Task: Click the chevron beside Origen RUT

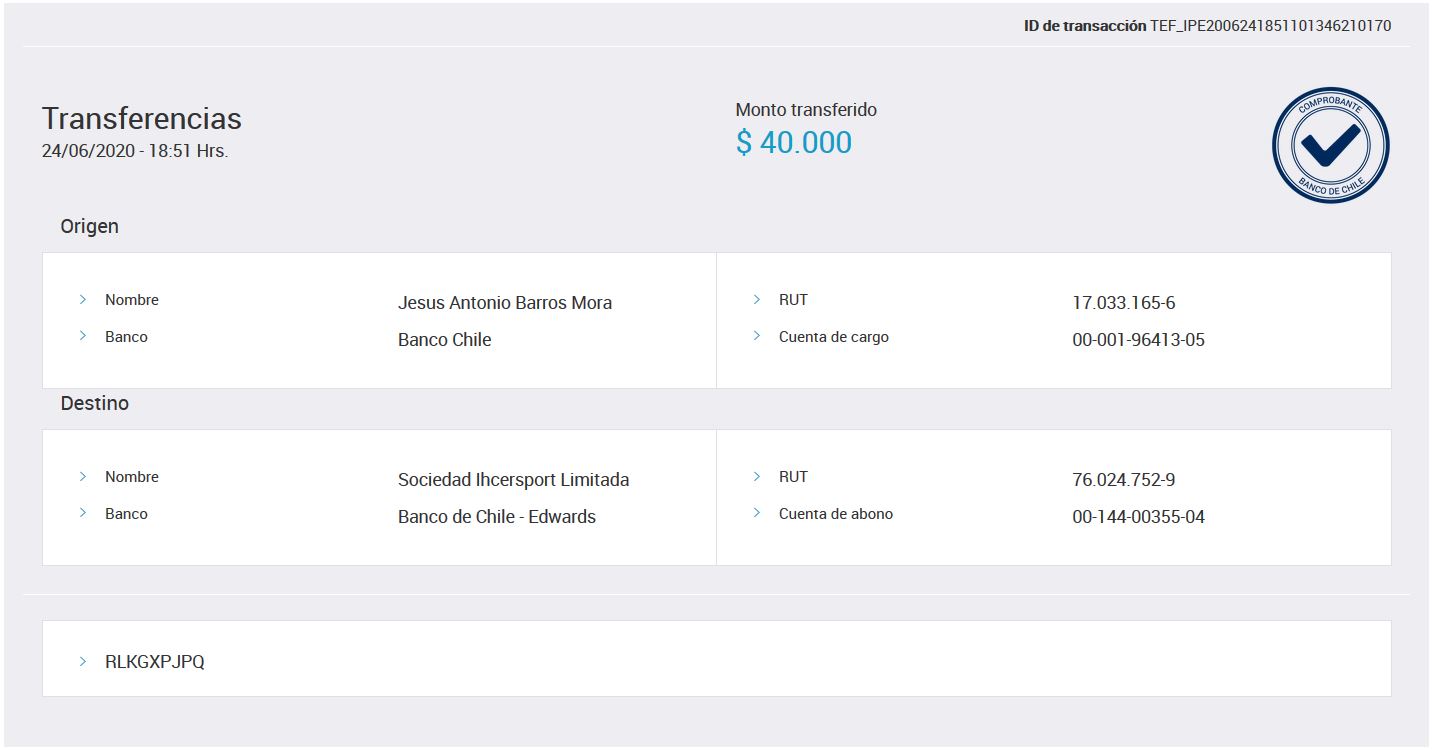Action: click(757, 299)
